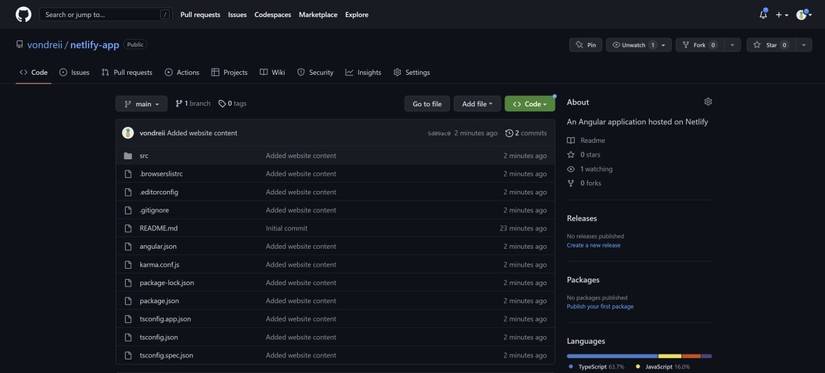Open the Wiki tab
Viewport: 825px width, 373px height.
coord(273,73)
